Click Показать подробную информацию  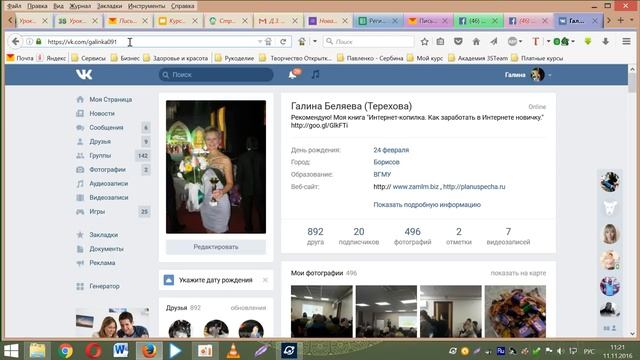[x=427, y=204]
